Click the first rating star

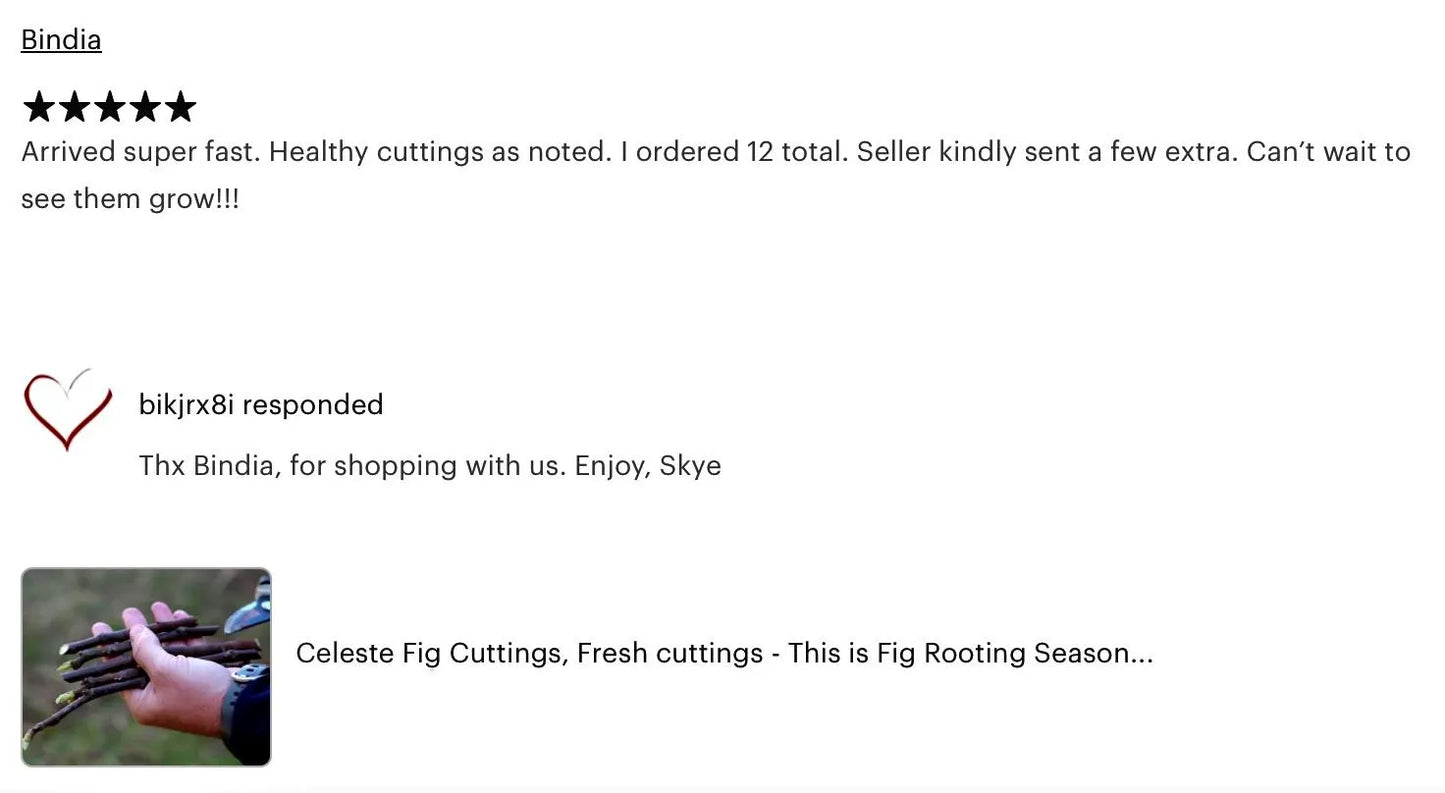(x=38, y=107)
